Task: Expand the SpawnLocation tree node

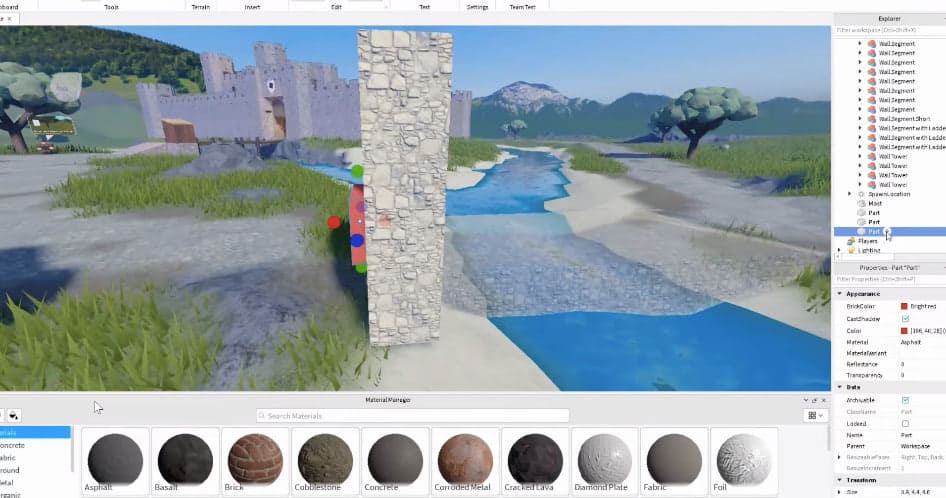Action: click(x=849, y=194)
